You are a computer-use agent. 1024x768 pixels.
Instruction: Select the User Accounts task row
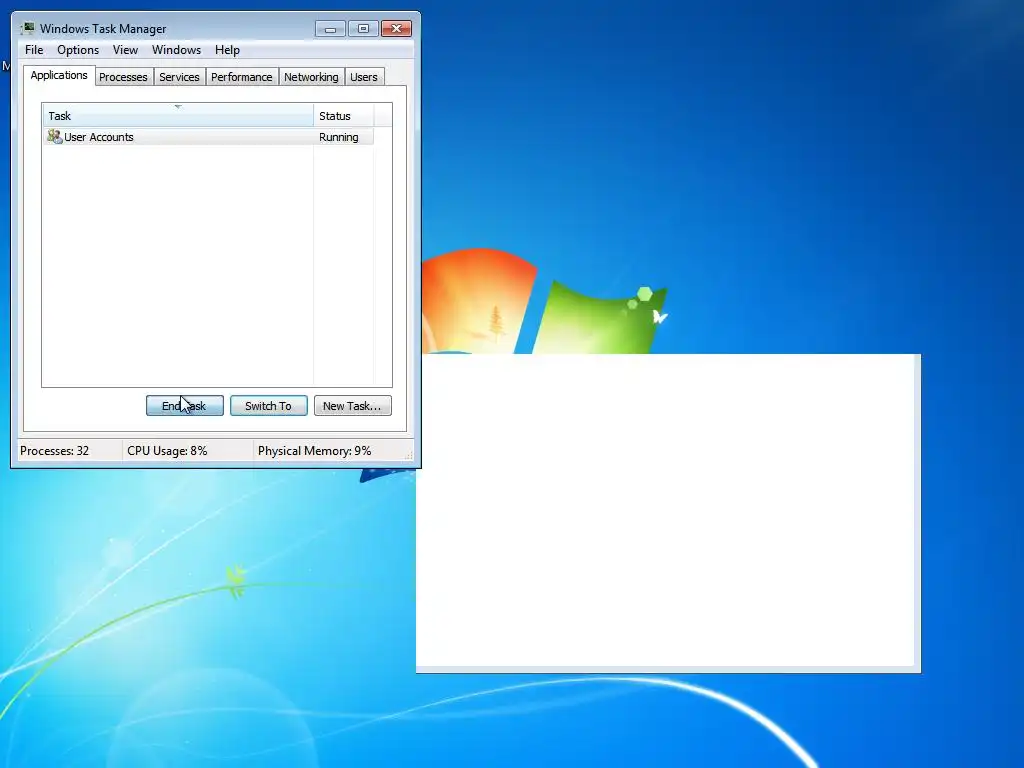208,136
